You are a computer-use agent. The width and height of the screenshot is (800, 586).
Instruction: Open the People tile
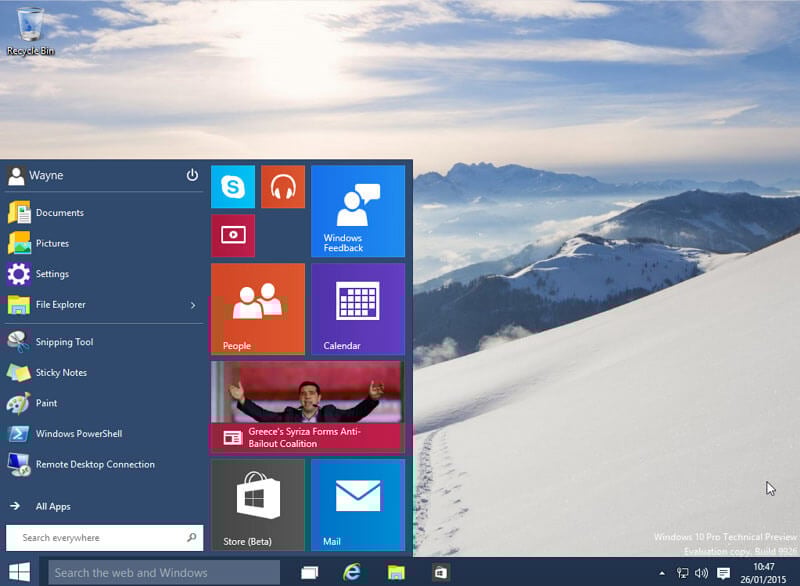[258, 309]
